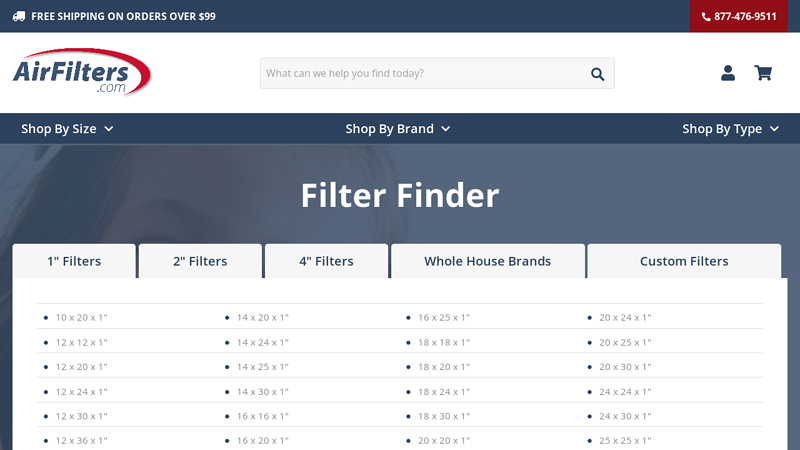Choose the 14 x 25 x 1" size link

click(263, 367)
